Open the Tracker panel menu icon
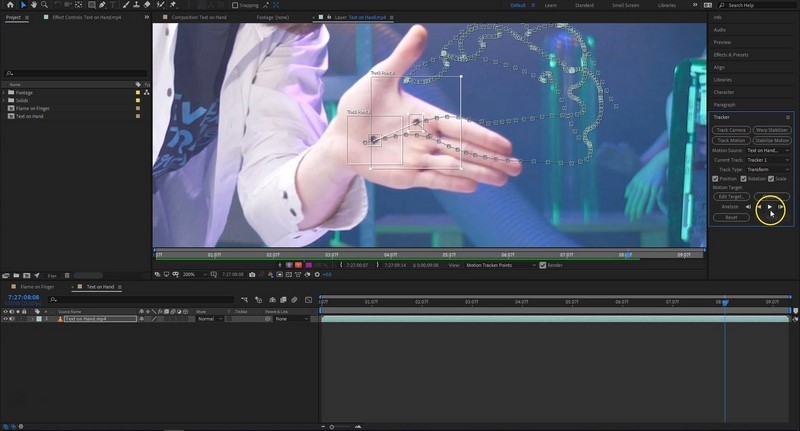 pyautogui.click(x=787, y=117)
